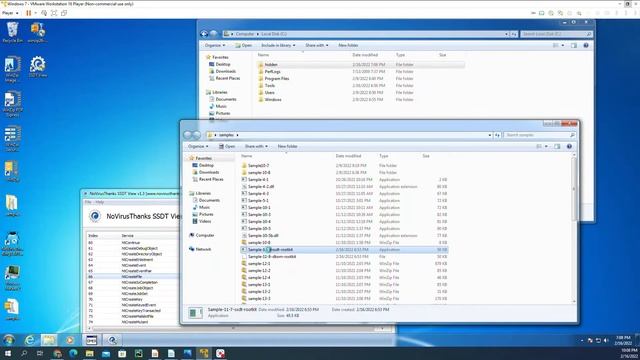The height and width of the screenshot is (360, 640).
Task: Launch Internet Explorer from Windows 7 taskbar
Action: 30,340
